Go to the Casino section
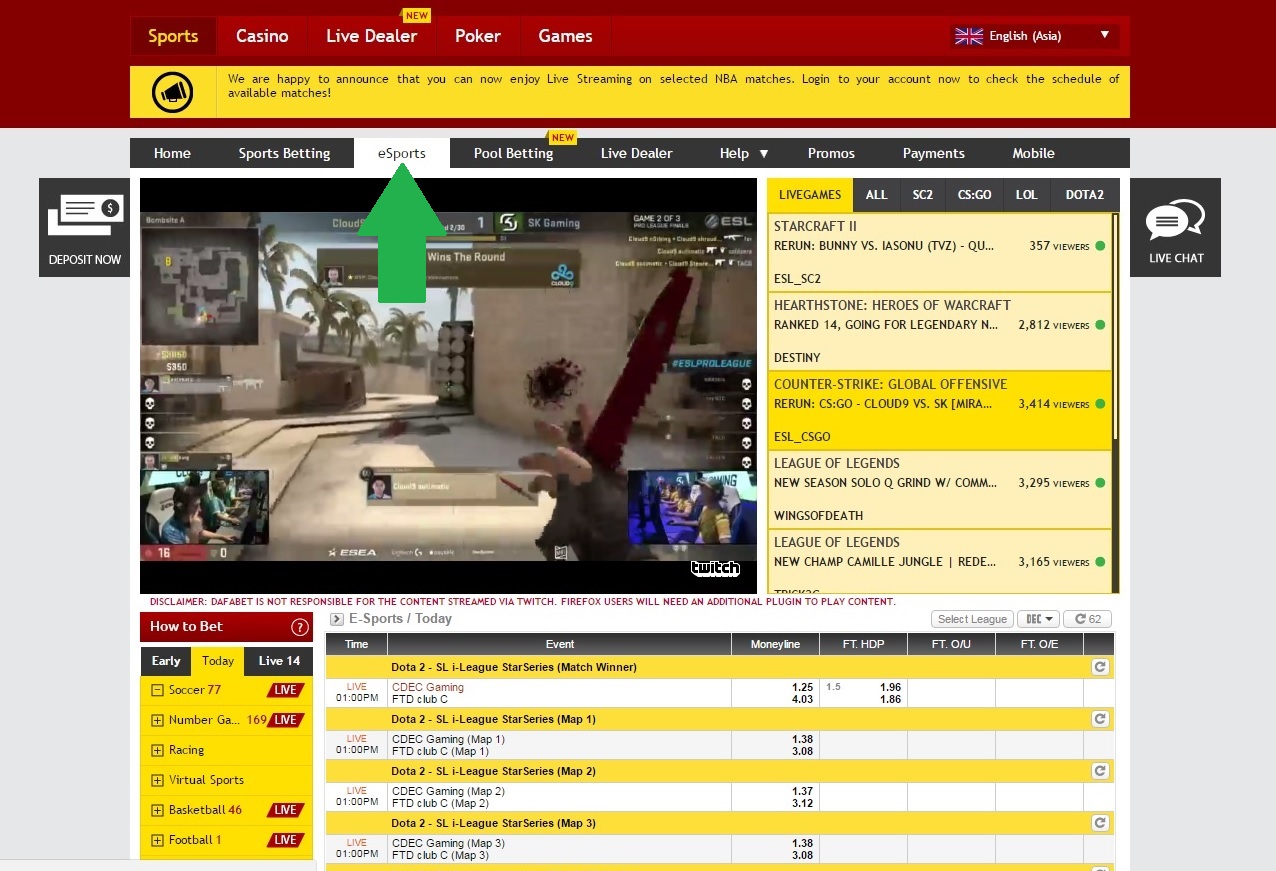This screenshot has width=1276, height=871. 262,35
